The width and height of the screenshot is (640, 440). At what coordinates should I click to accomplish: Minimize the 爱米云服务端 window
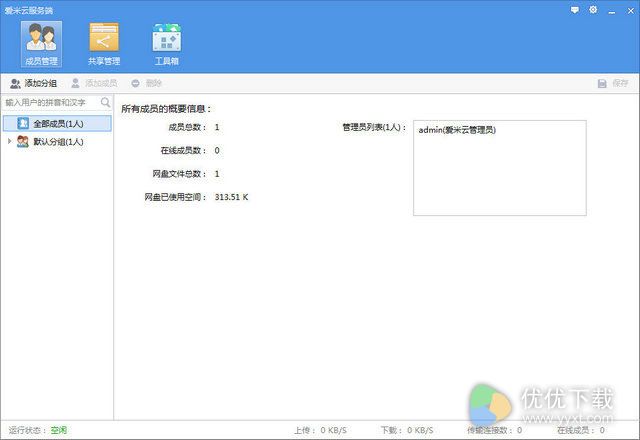[612, 11]
